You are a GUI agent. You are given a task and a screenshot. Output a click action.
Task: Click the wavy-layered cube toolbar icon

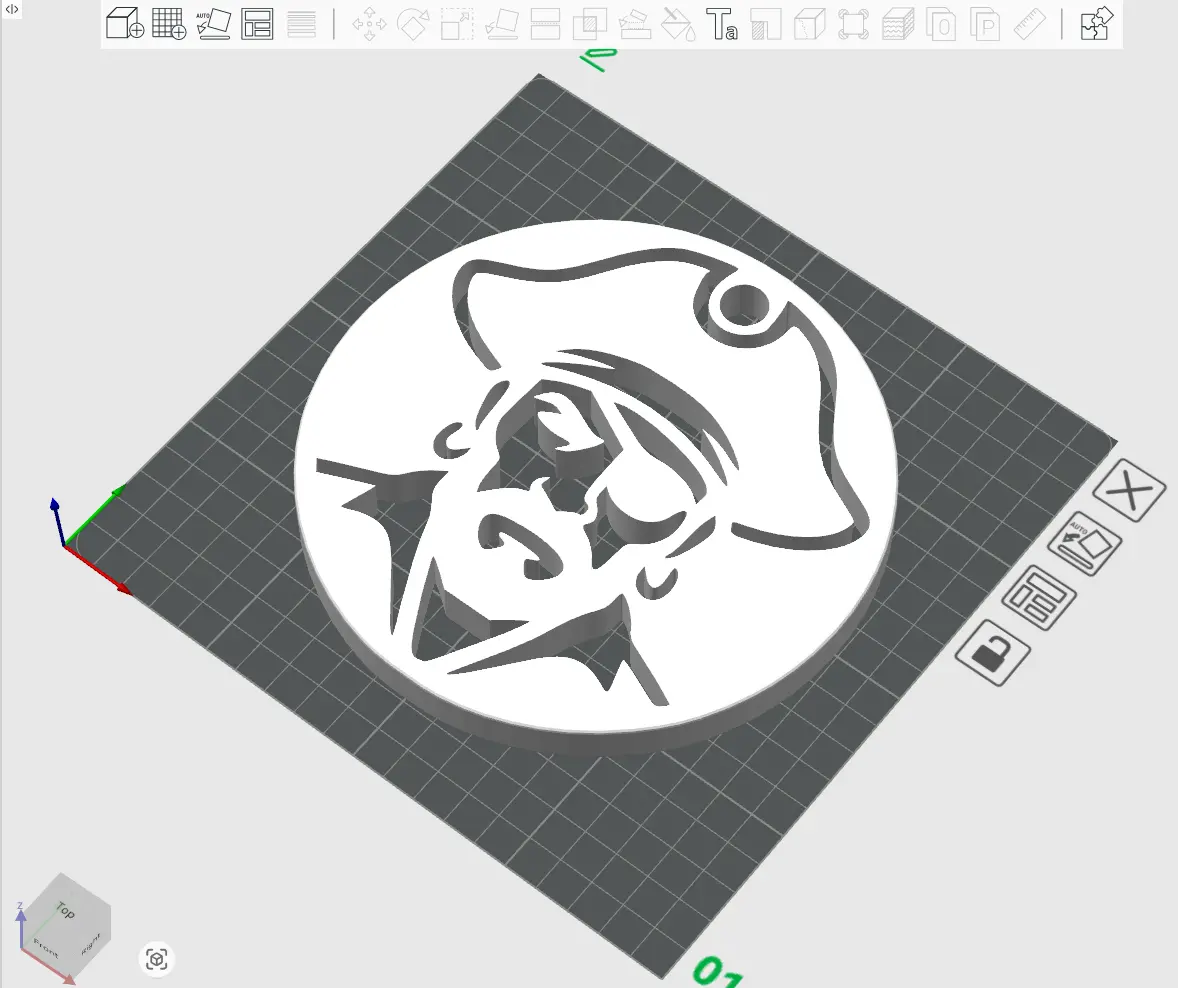(x=898, y=24)
